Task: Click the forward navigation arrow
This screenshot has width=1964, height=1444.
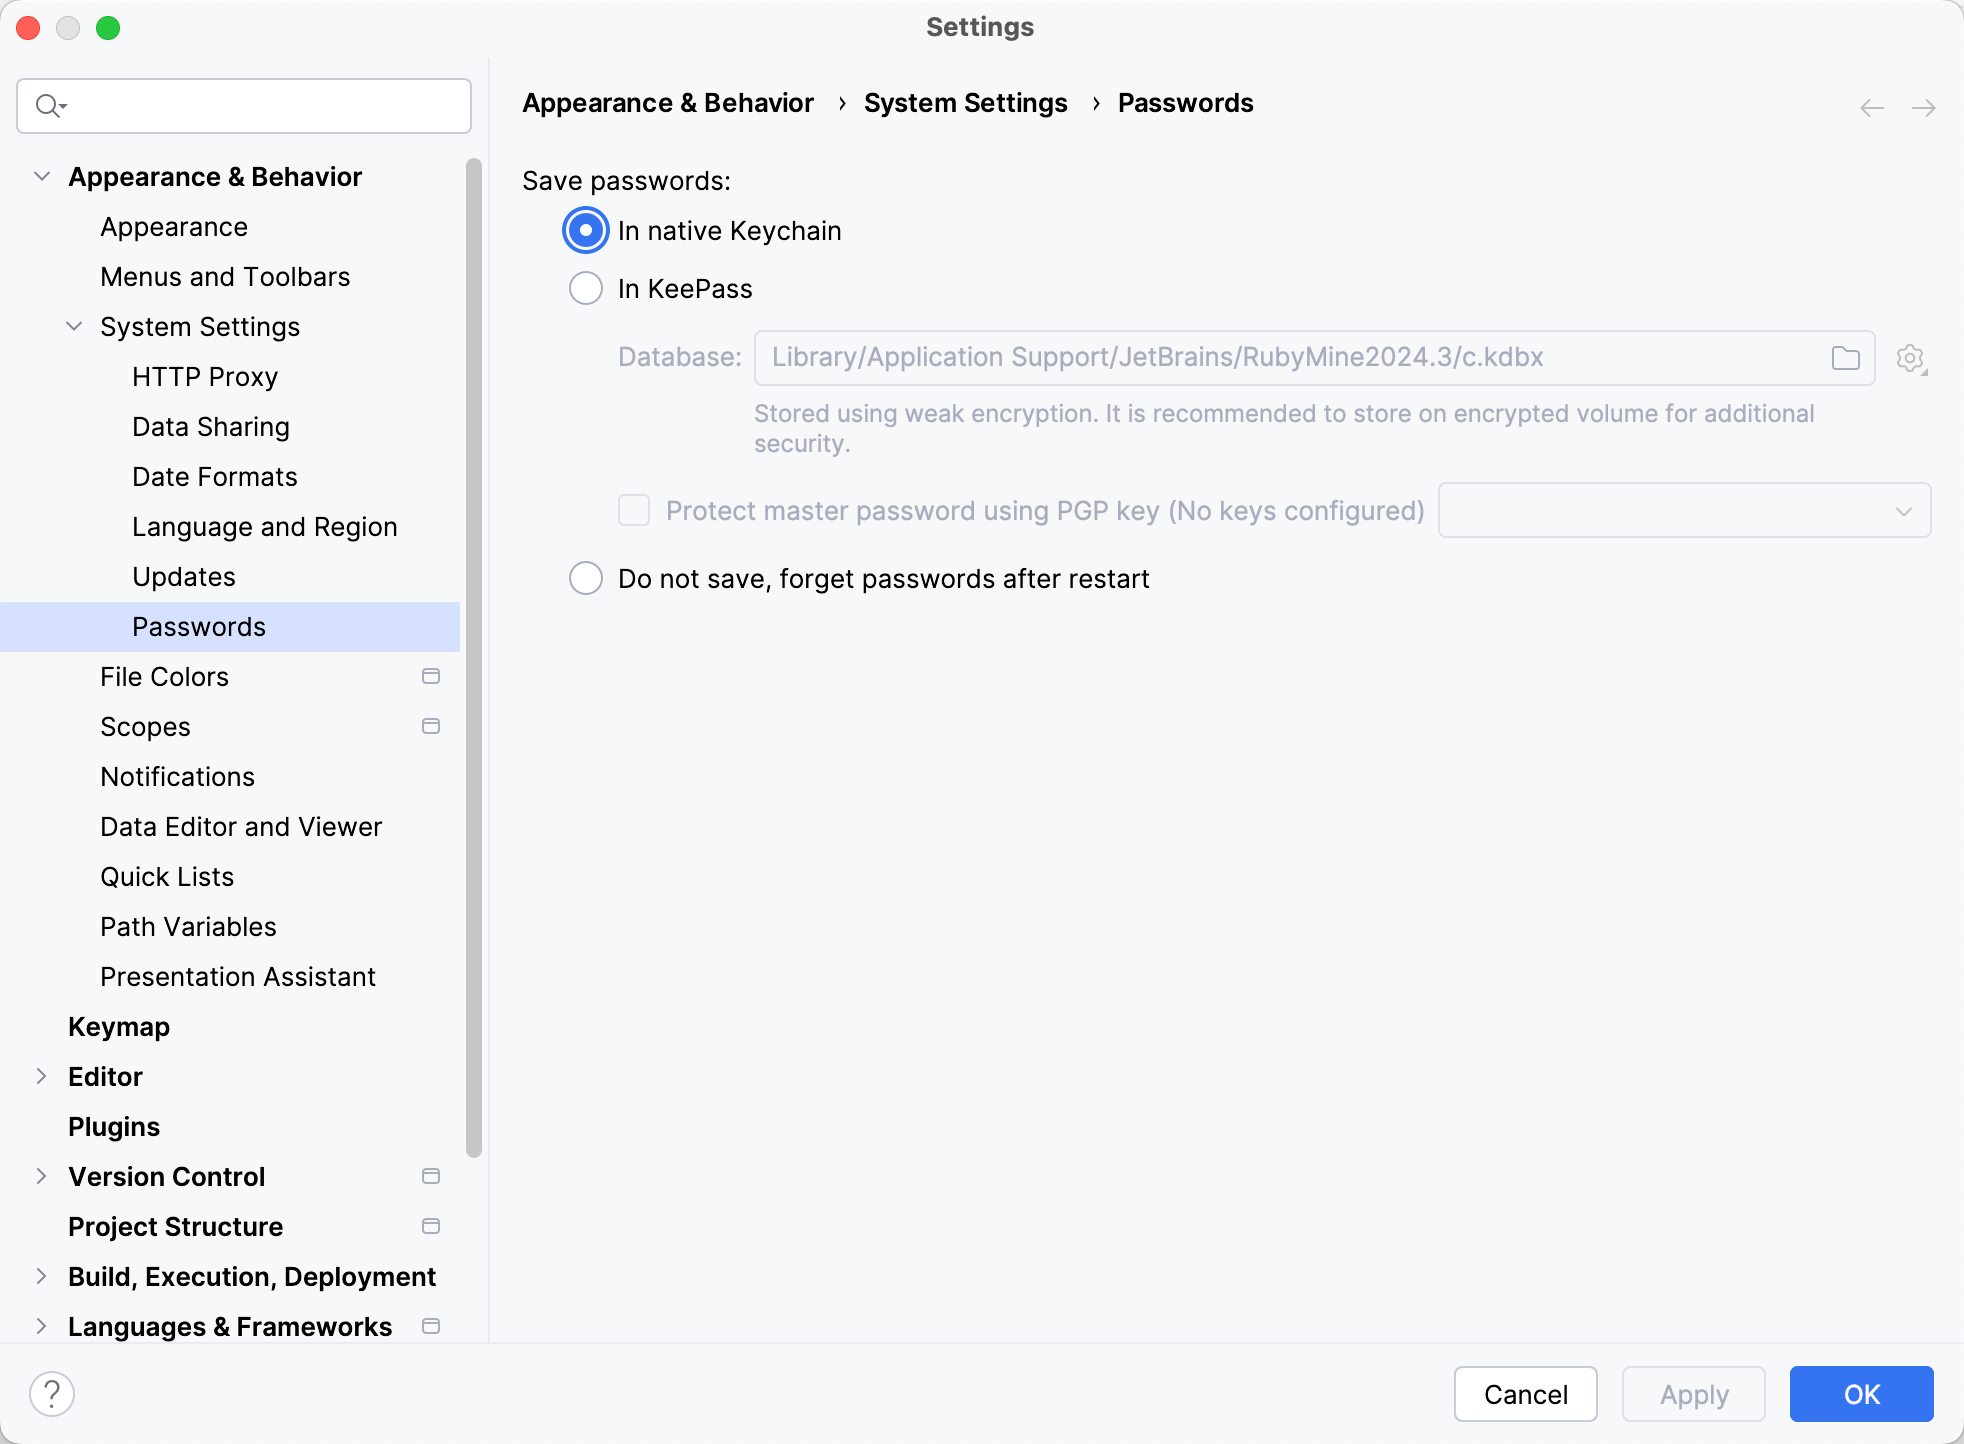Action: [1924, 107]
